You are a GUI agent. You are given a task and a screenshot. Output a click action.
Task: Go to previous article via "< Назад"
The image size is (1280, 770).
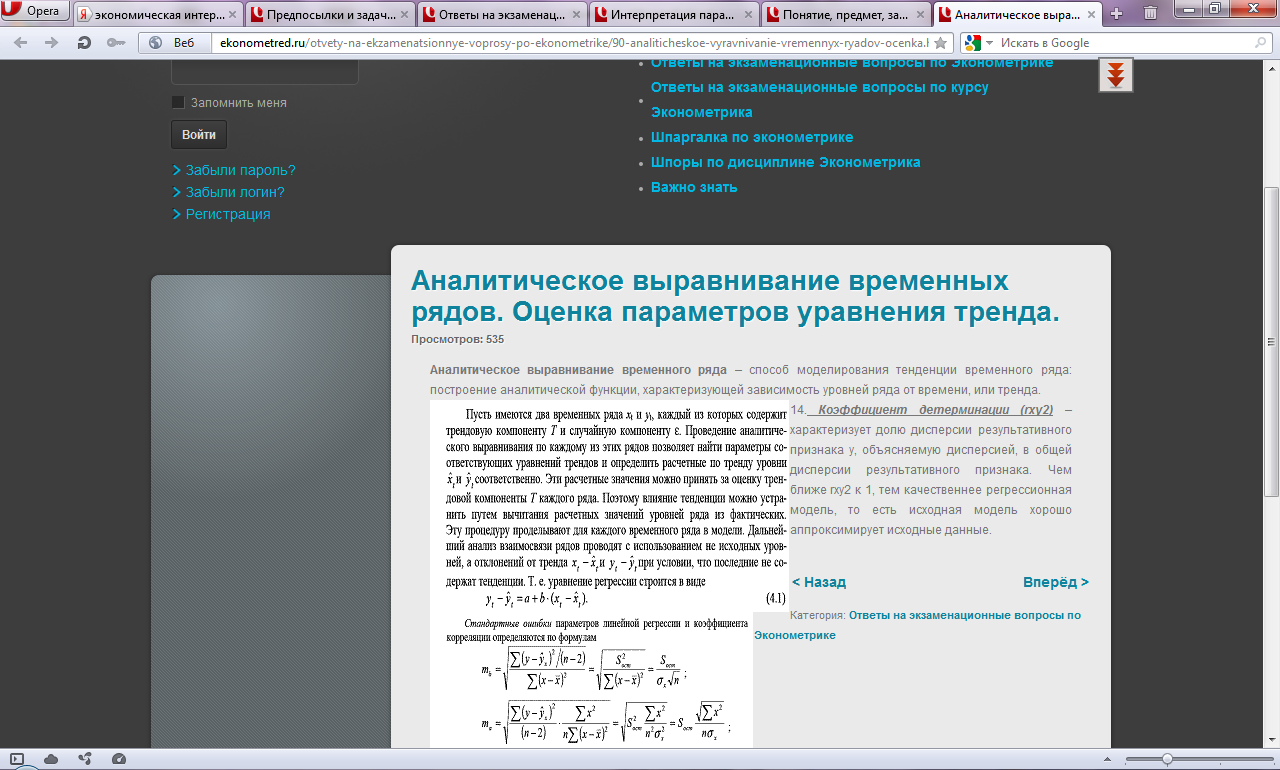point(819,582)
